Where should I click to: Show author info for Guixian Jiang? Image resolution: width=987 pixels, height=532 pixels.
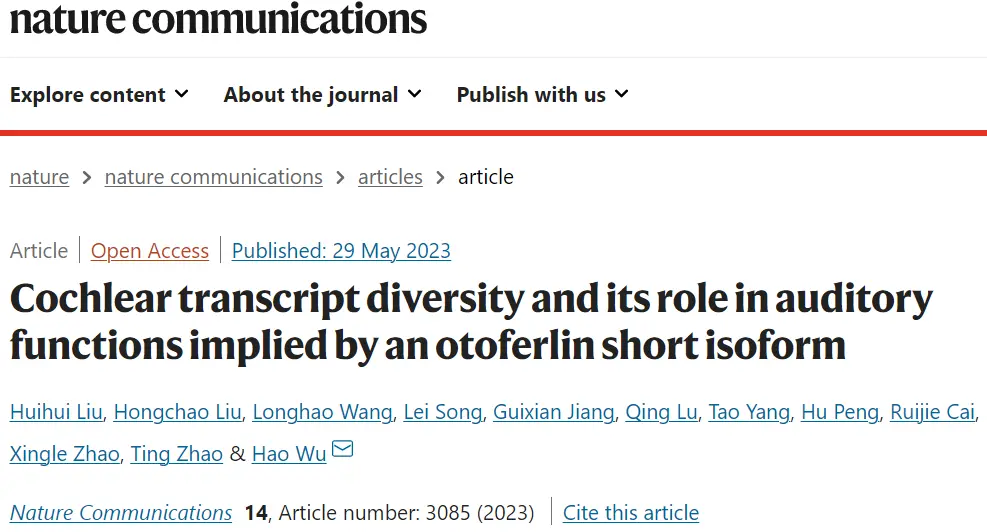[554, 412]
